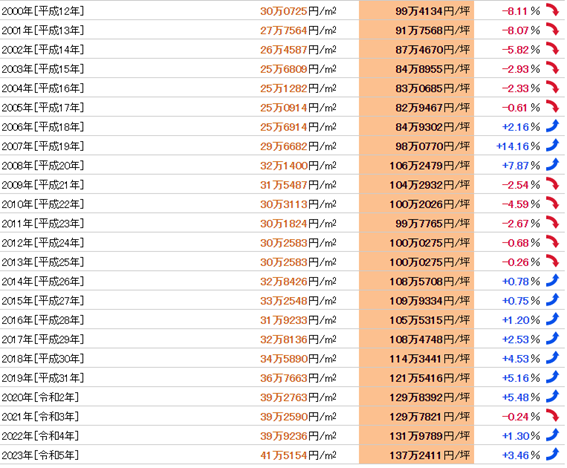Click the -8.07% change value

(521, 30)
